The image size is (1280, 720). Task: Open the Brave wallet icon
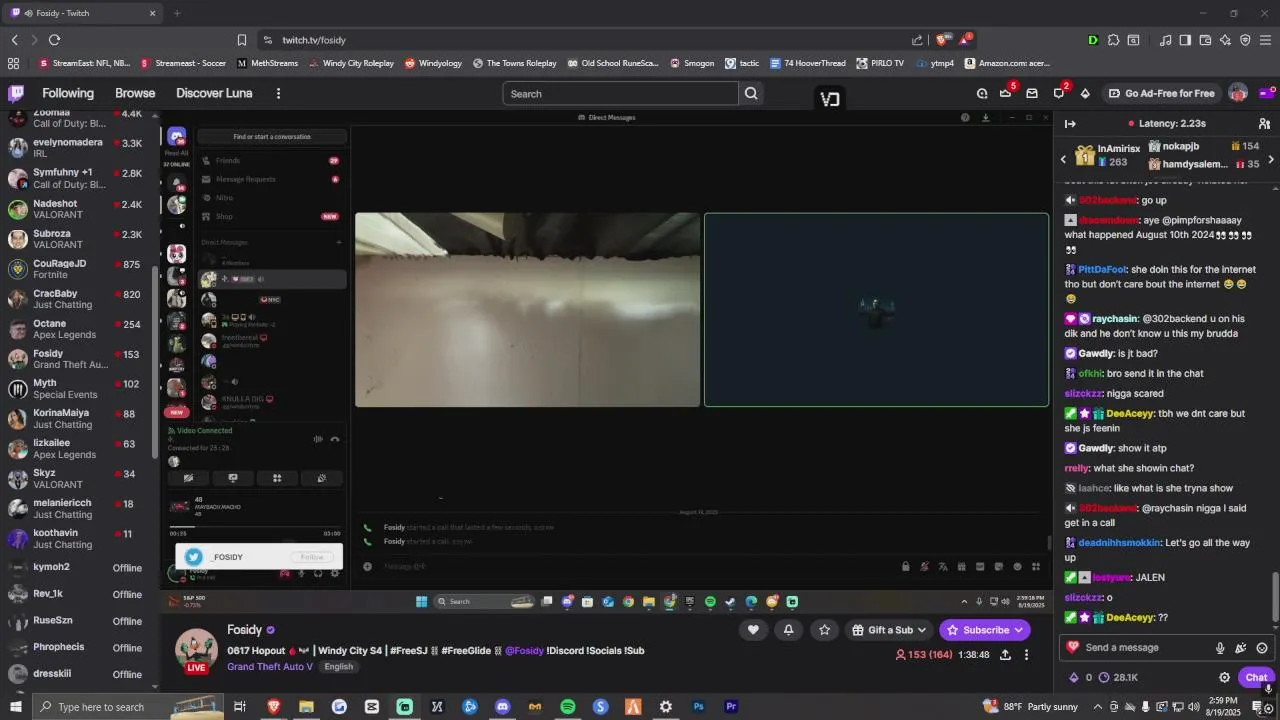click(x=1205, y=40)
